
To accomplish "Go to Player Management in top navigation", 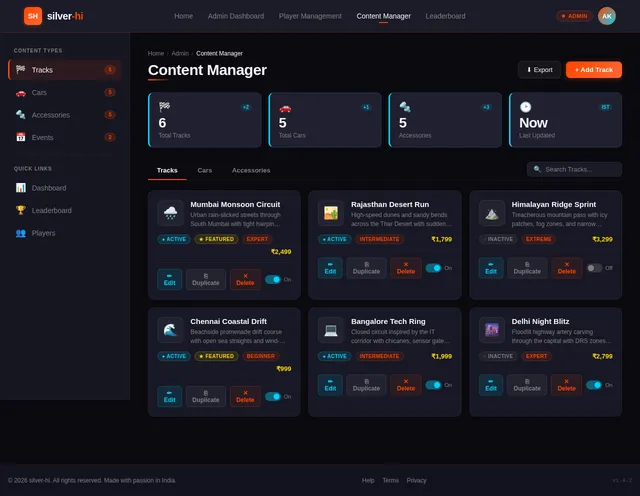I will (310, 16).
